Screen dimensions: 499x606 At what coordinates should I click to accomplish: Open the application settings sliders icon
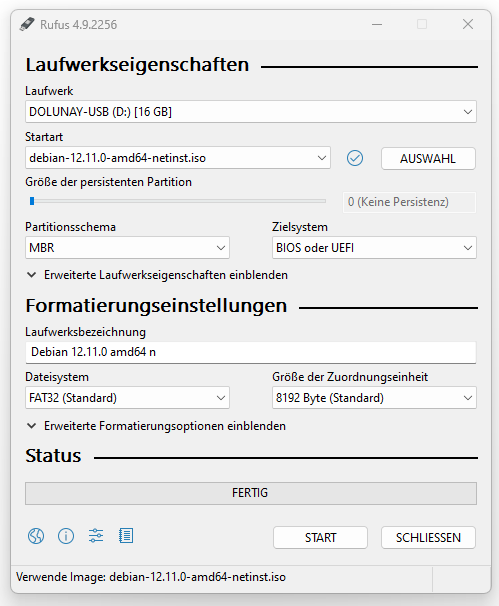[x=96, y=536]
